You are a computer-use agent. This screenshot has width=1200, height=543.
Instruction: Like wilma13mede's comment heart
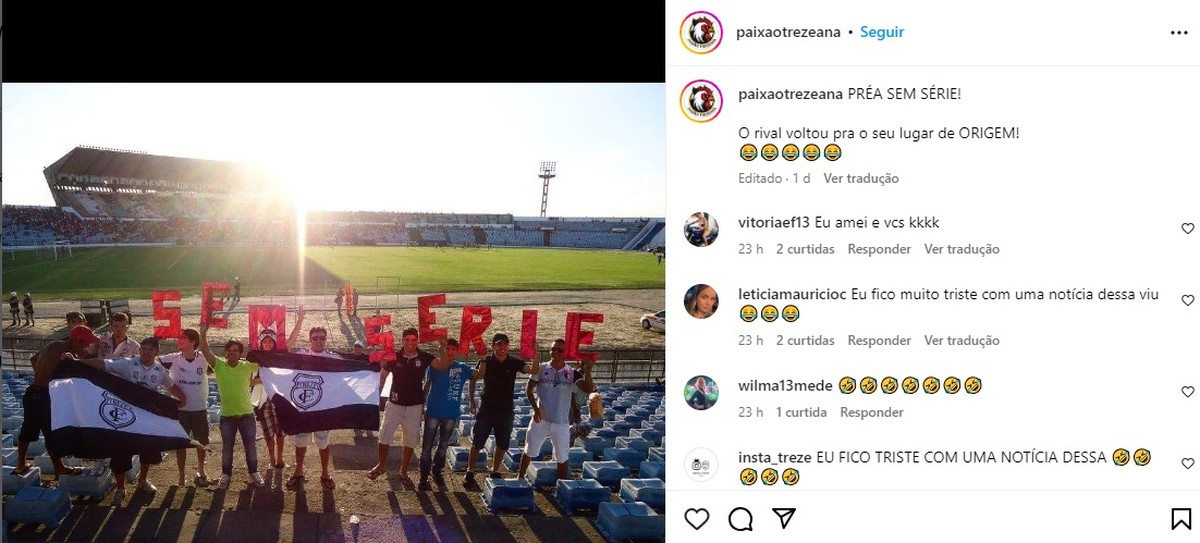point(1188,392)
